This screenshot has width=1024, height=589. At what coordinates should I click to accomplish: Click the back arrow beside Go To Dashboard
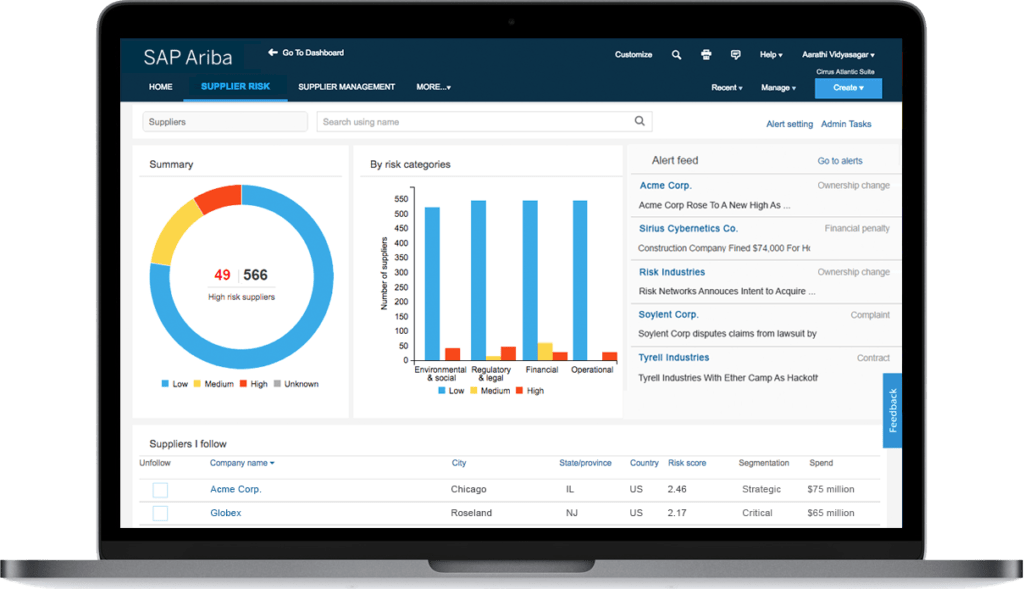pyautogui.click(x=272, y=52)
